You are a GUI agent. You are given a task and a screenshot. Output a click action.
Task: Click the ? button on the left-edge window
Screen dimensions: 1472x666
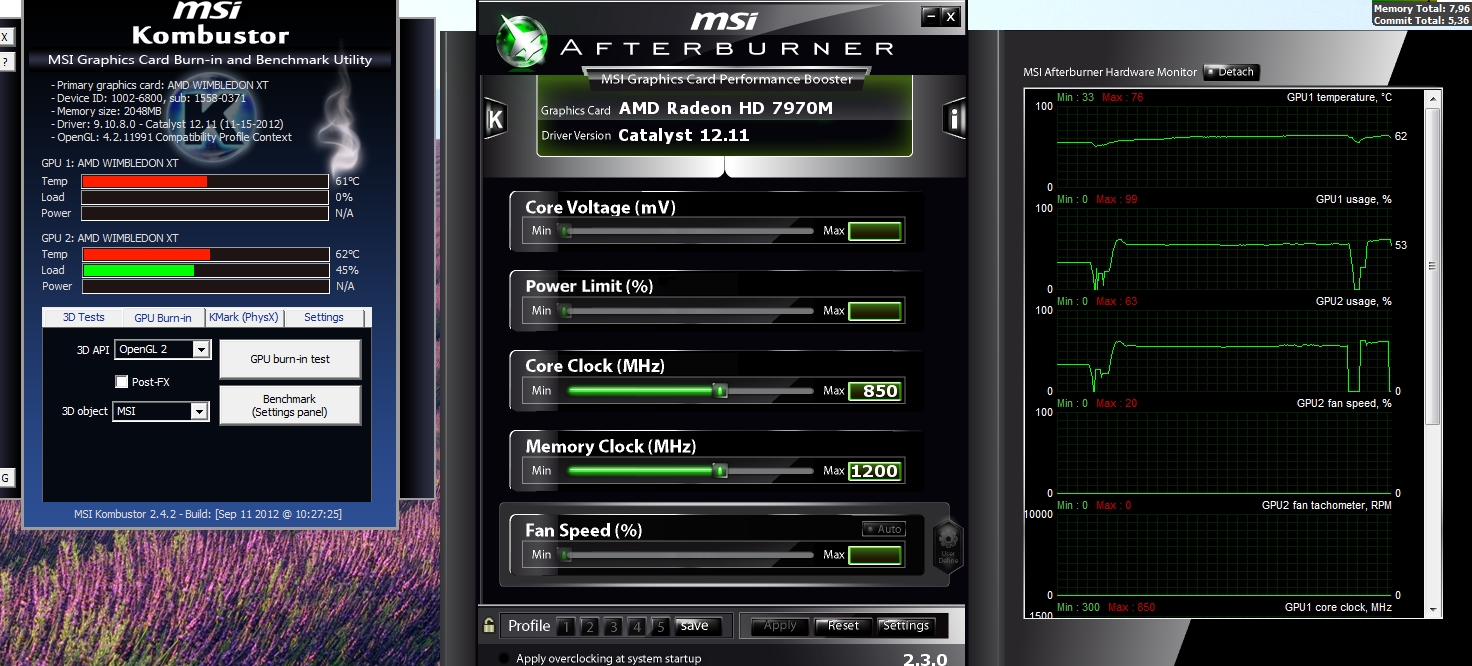coord(5,62)
